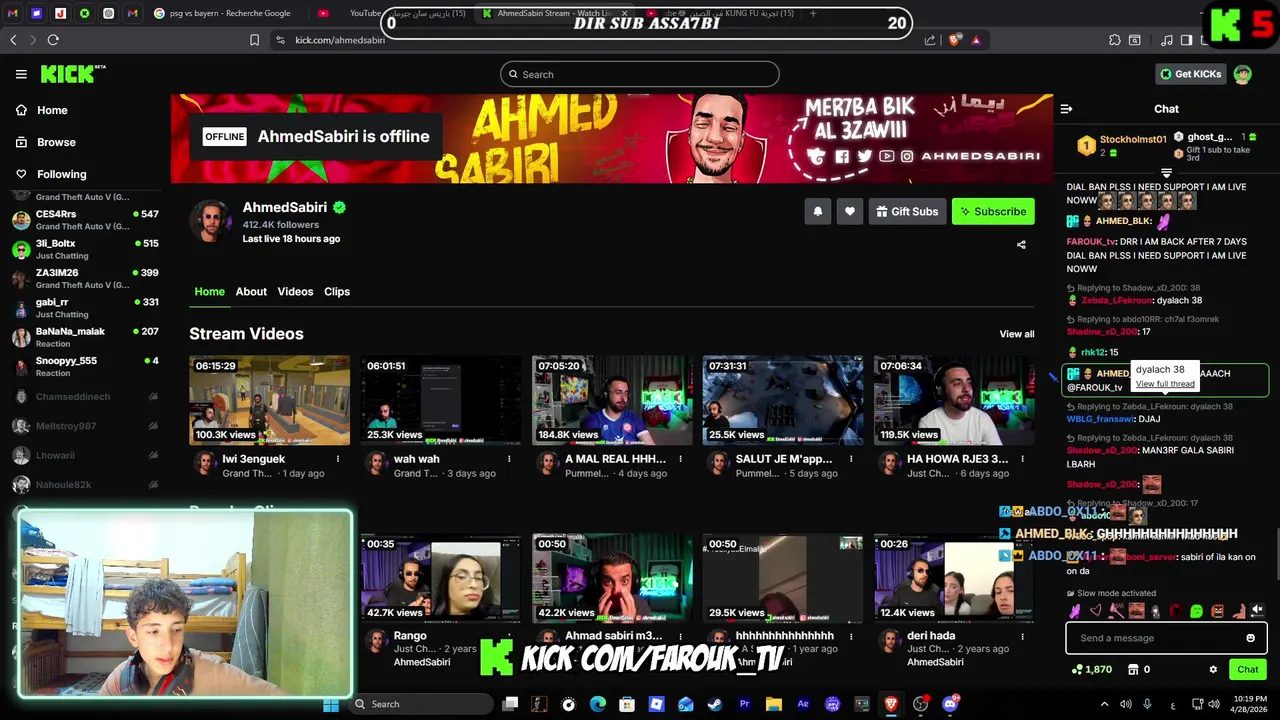Click the heart follow icon button
This screenshot has height=720, width=1280.
click(x=849, y=211)
